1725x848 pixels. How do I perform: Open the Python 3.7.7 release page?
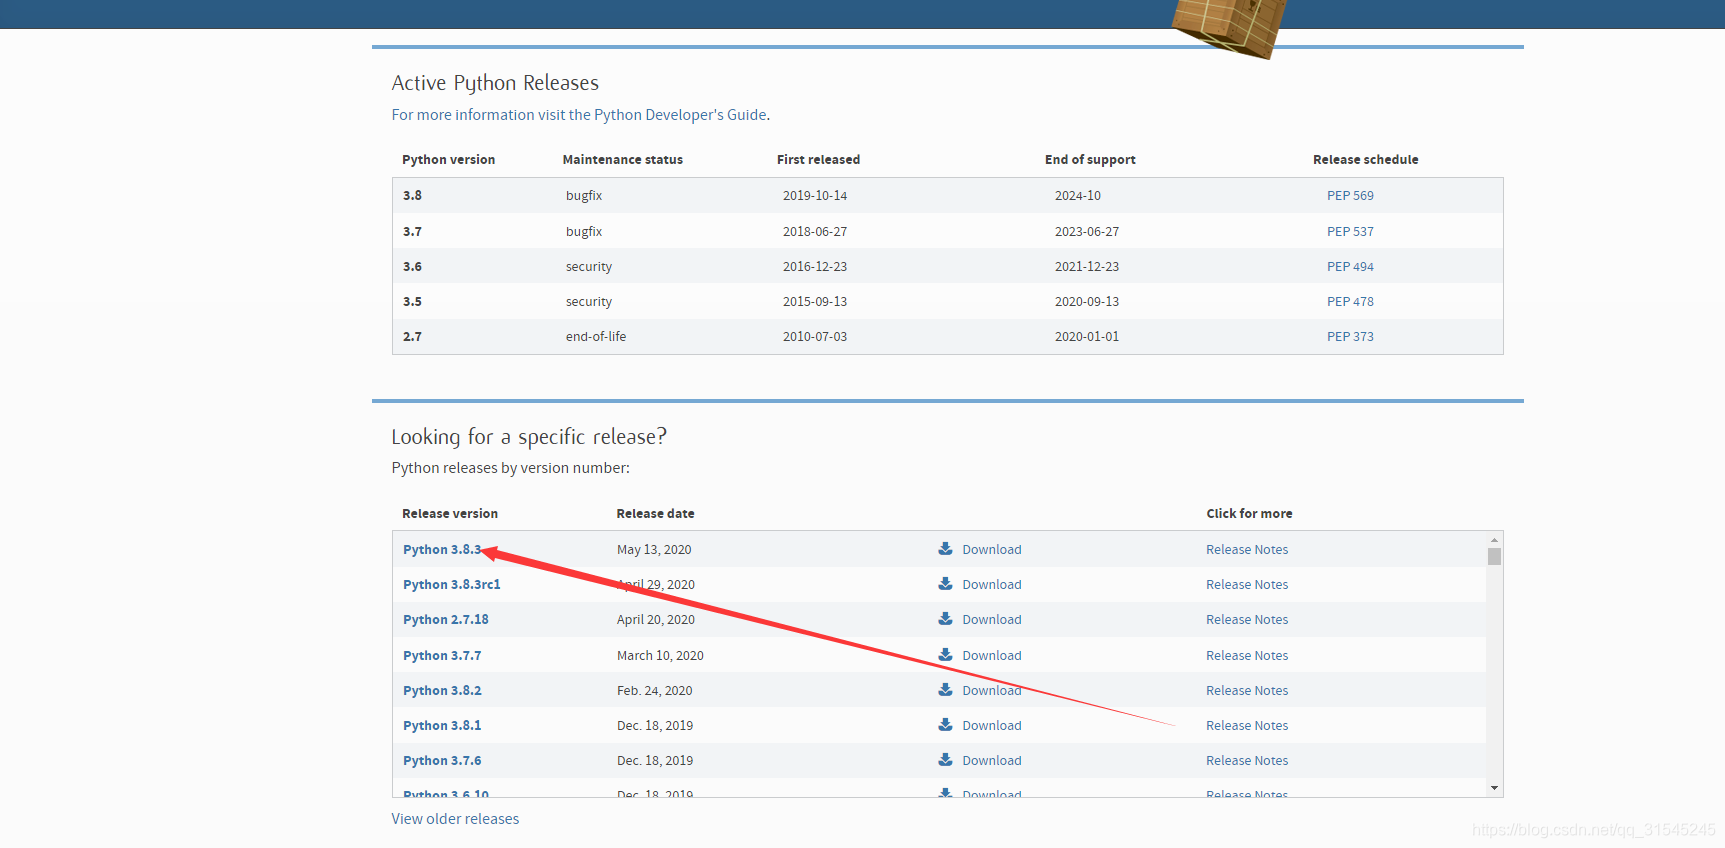pyautogui.click(x=442, y=656)
